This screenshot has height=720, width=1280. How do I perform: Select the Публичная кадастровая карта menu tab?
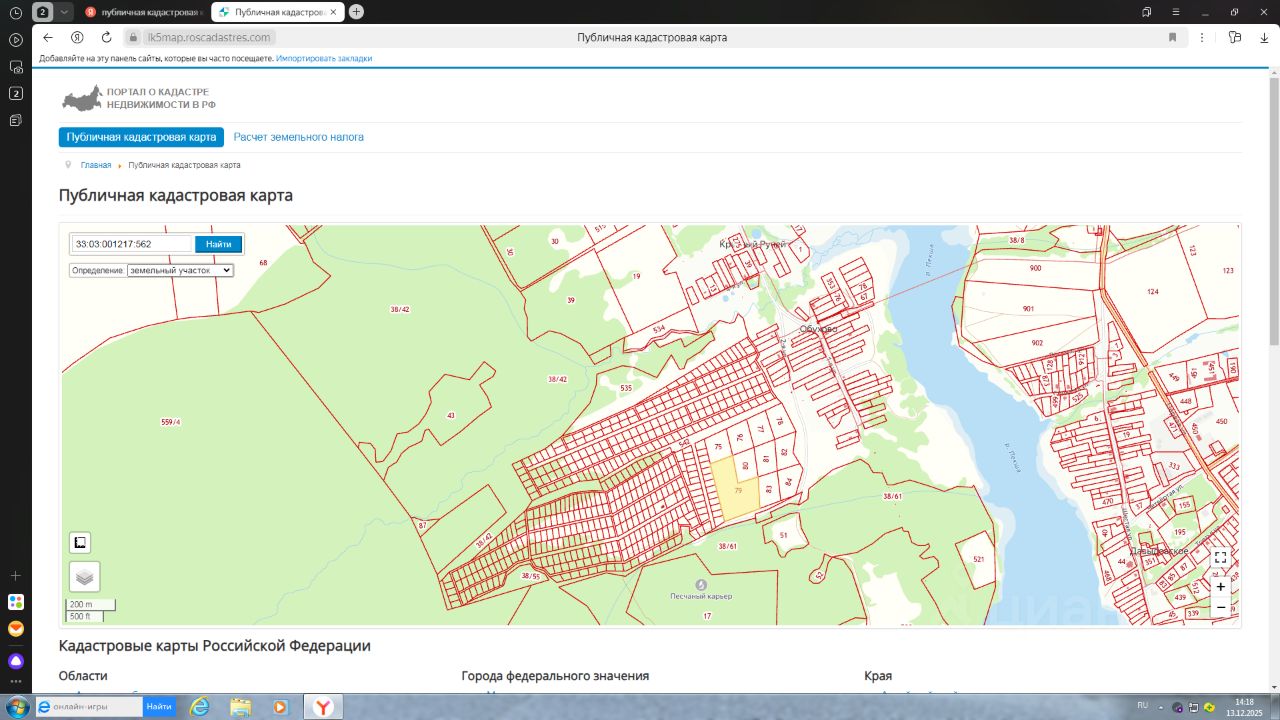[141, 137]
